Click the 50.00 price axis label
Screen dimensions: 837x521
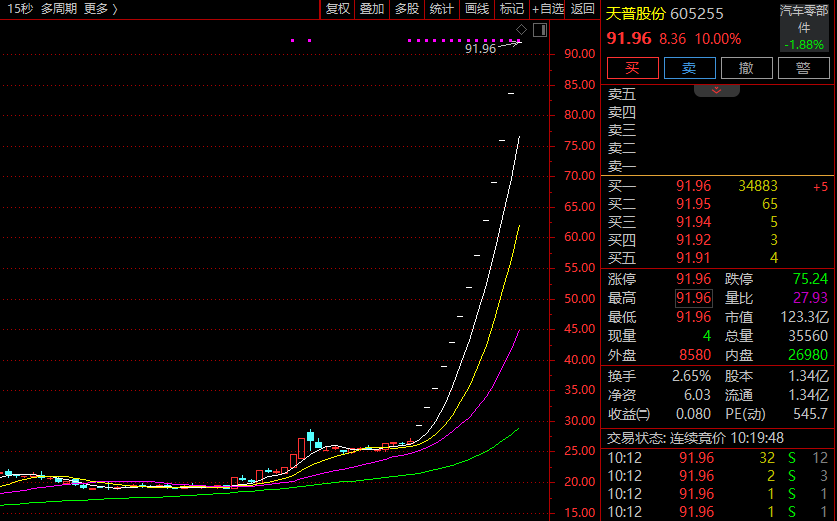tap(579, 299)
